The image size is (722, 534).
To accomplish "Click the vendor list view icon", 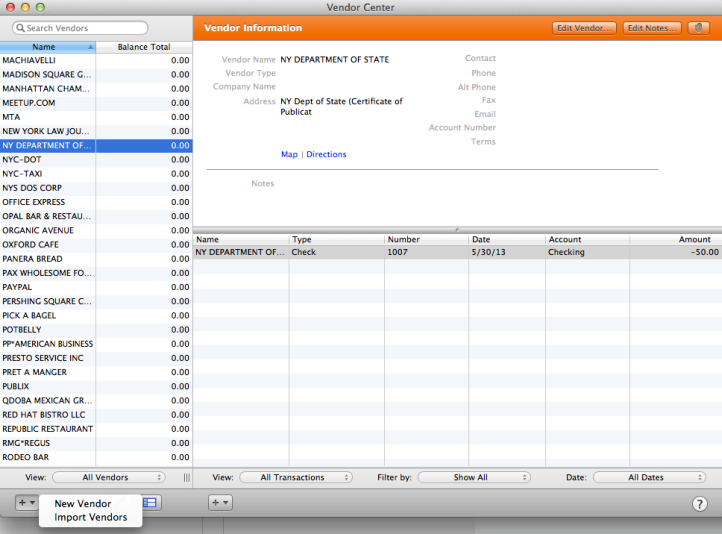I will coord(150,503).
